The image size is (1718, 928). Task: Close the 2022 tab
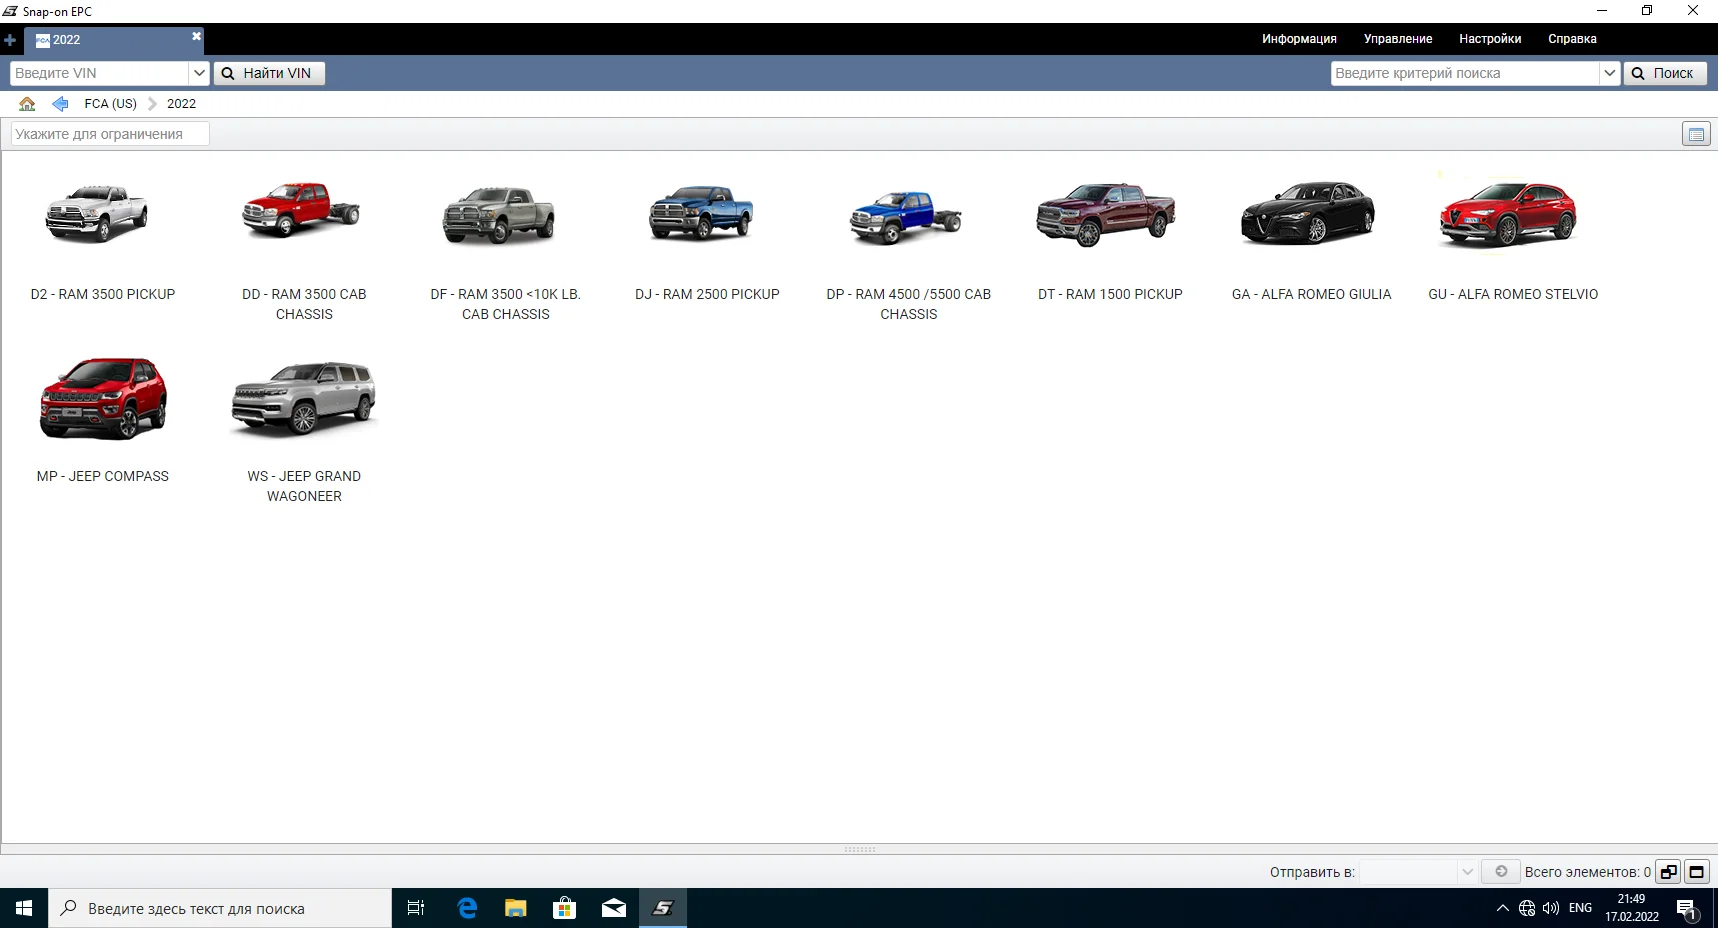point(195,35)
